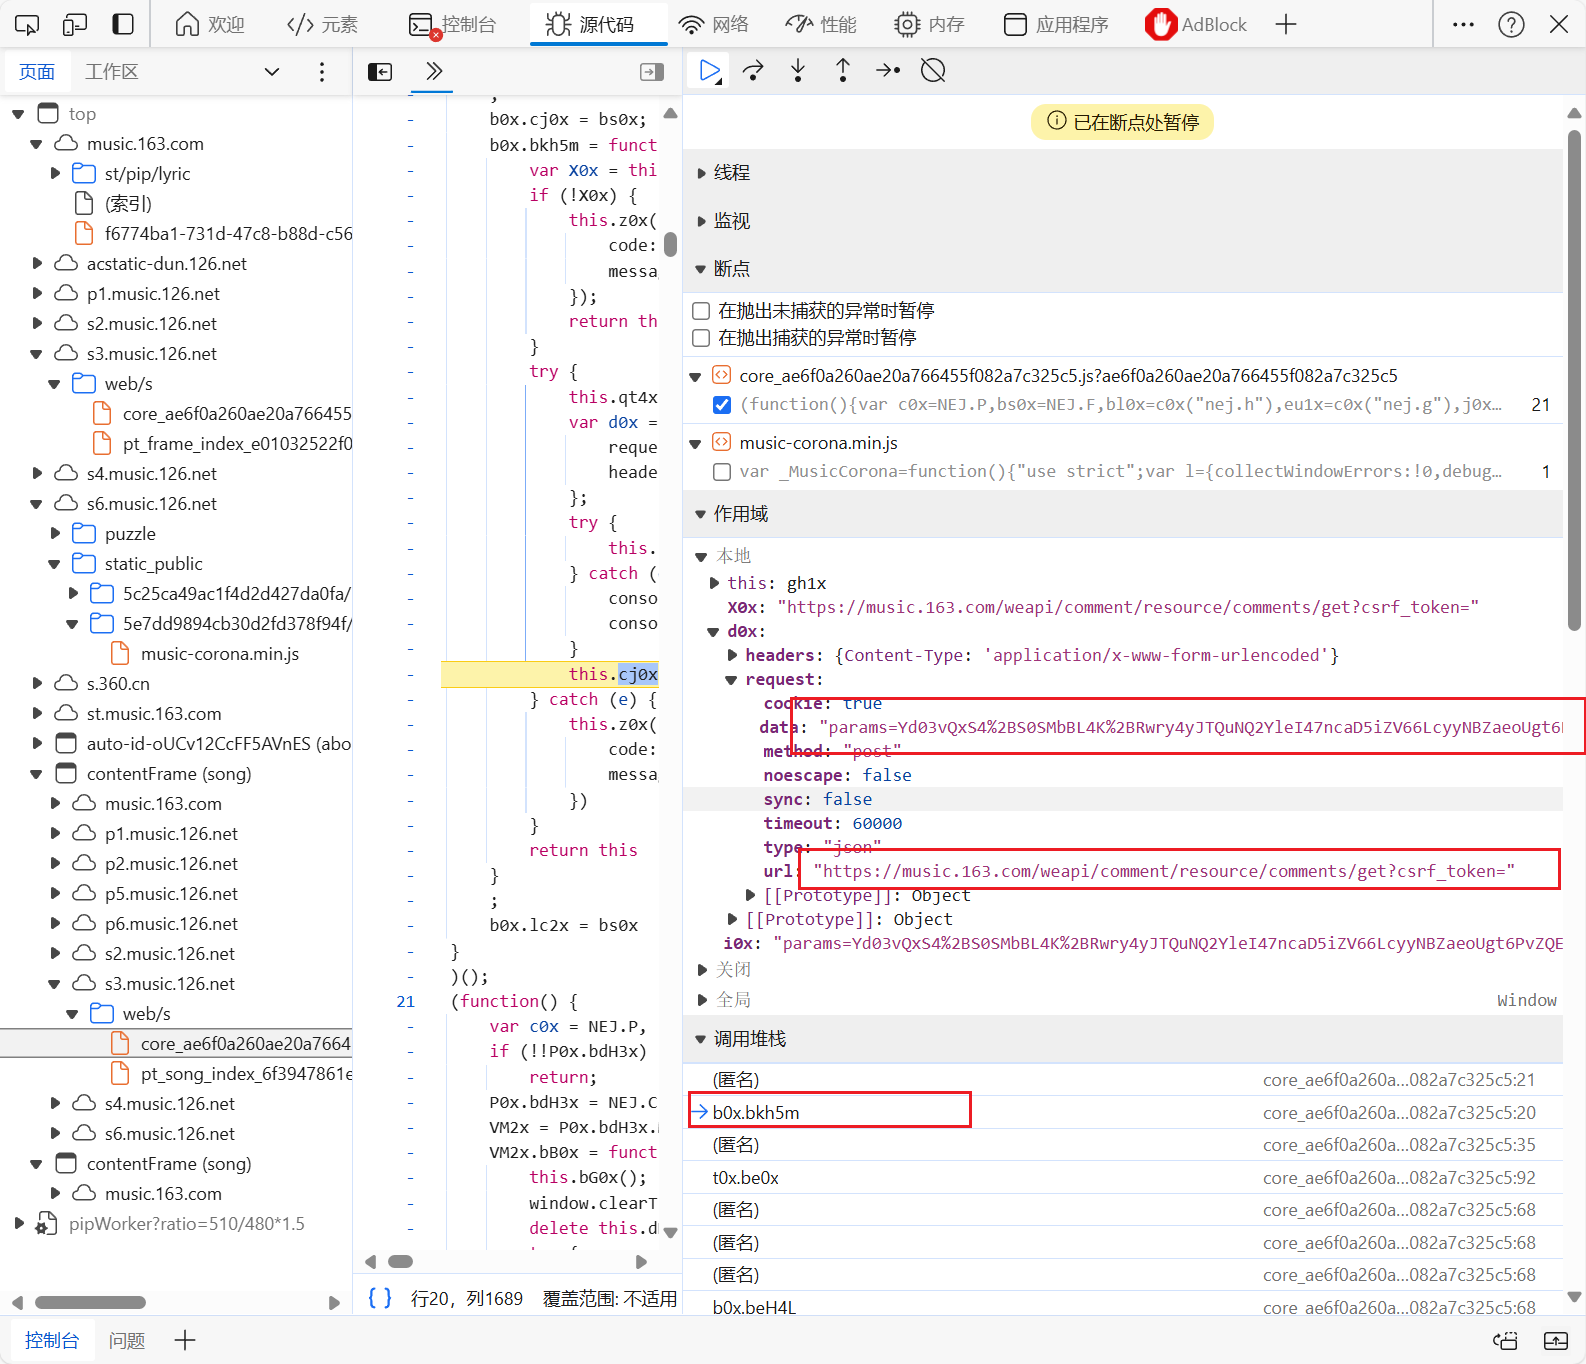Image resolution: width=1586 pixels, height=1364 pixels.
Task: Deactivate all breakpoints icon
Action: 933,70
